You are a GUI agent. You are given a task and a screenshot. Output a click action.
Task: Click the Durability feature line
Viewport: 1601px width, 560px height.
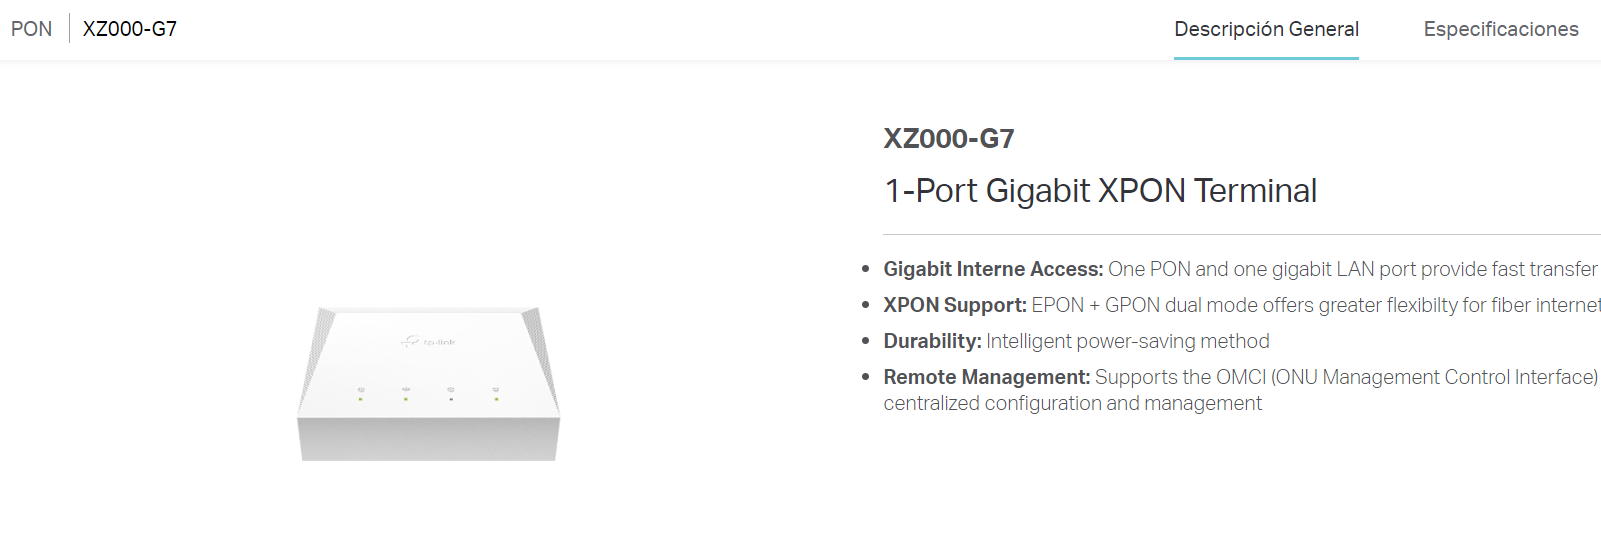(x=1077, y=341)
